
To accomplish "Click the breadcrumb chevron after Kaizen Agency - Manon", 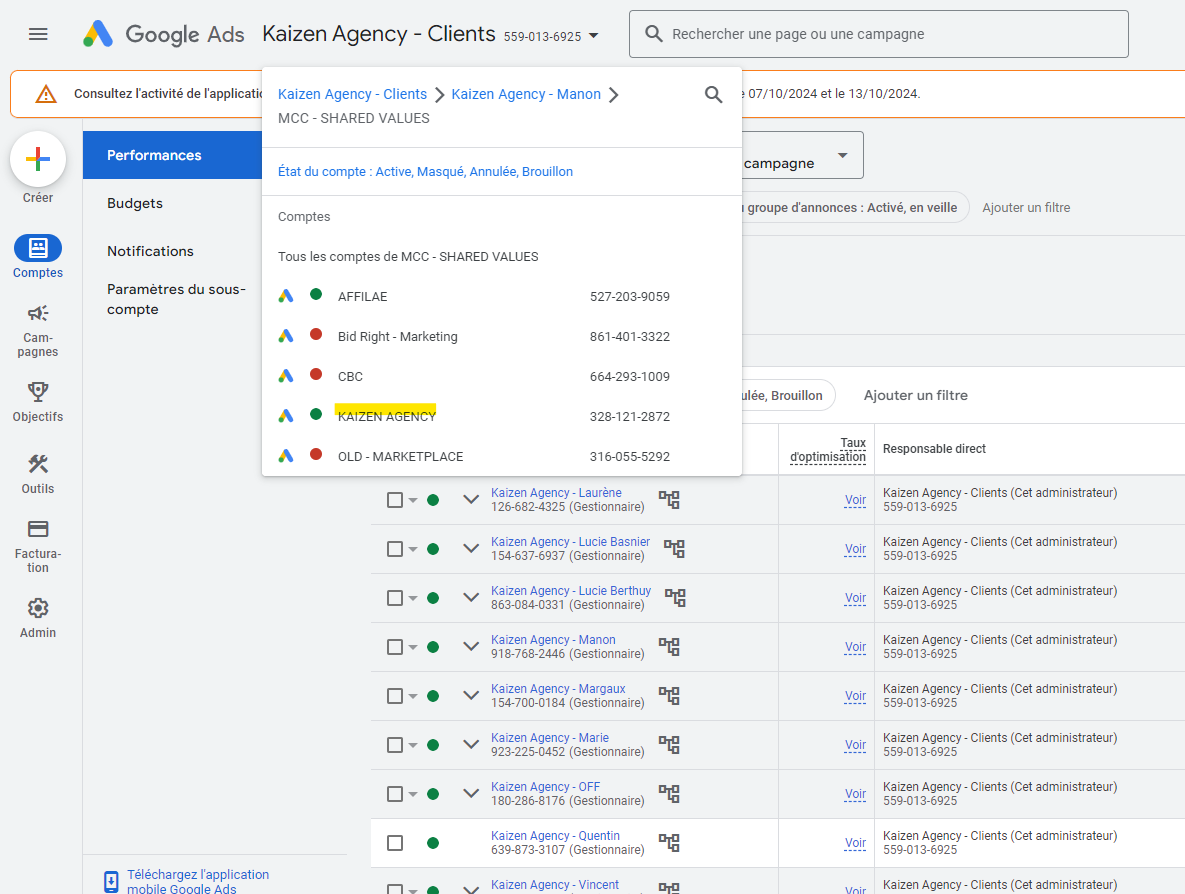I will [x=614, y=94].
